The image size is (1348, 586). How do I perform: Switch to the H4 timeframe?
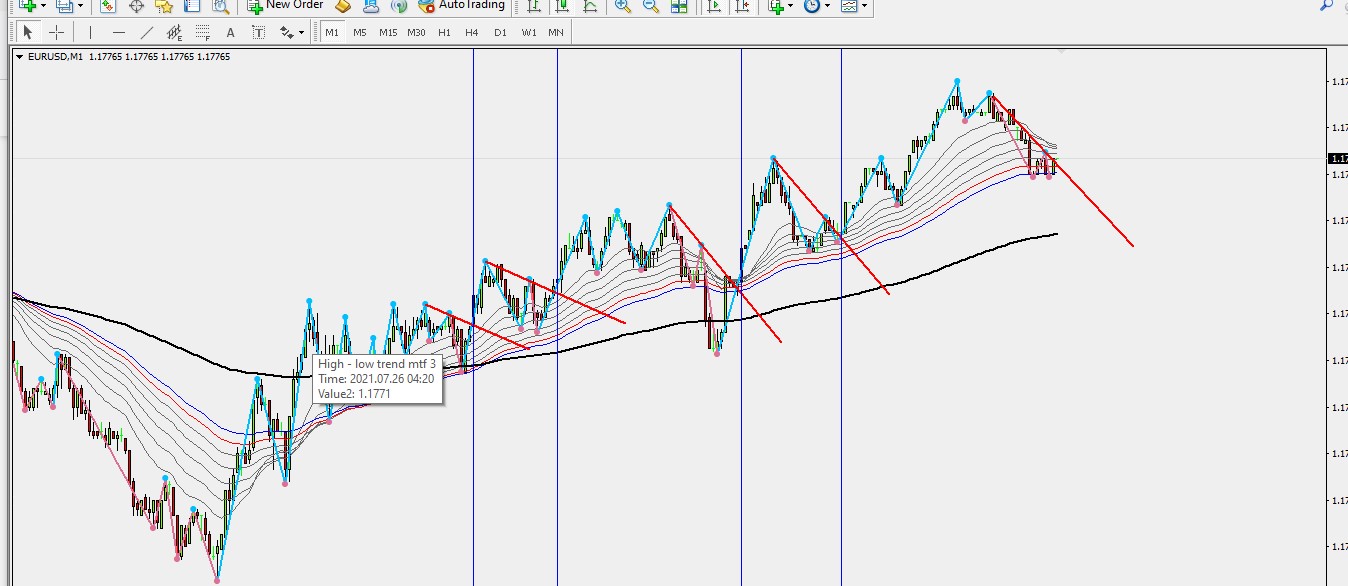tap(472, 32)
